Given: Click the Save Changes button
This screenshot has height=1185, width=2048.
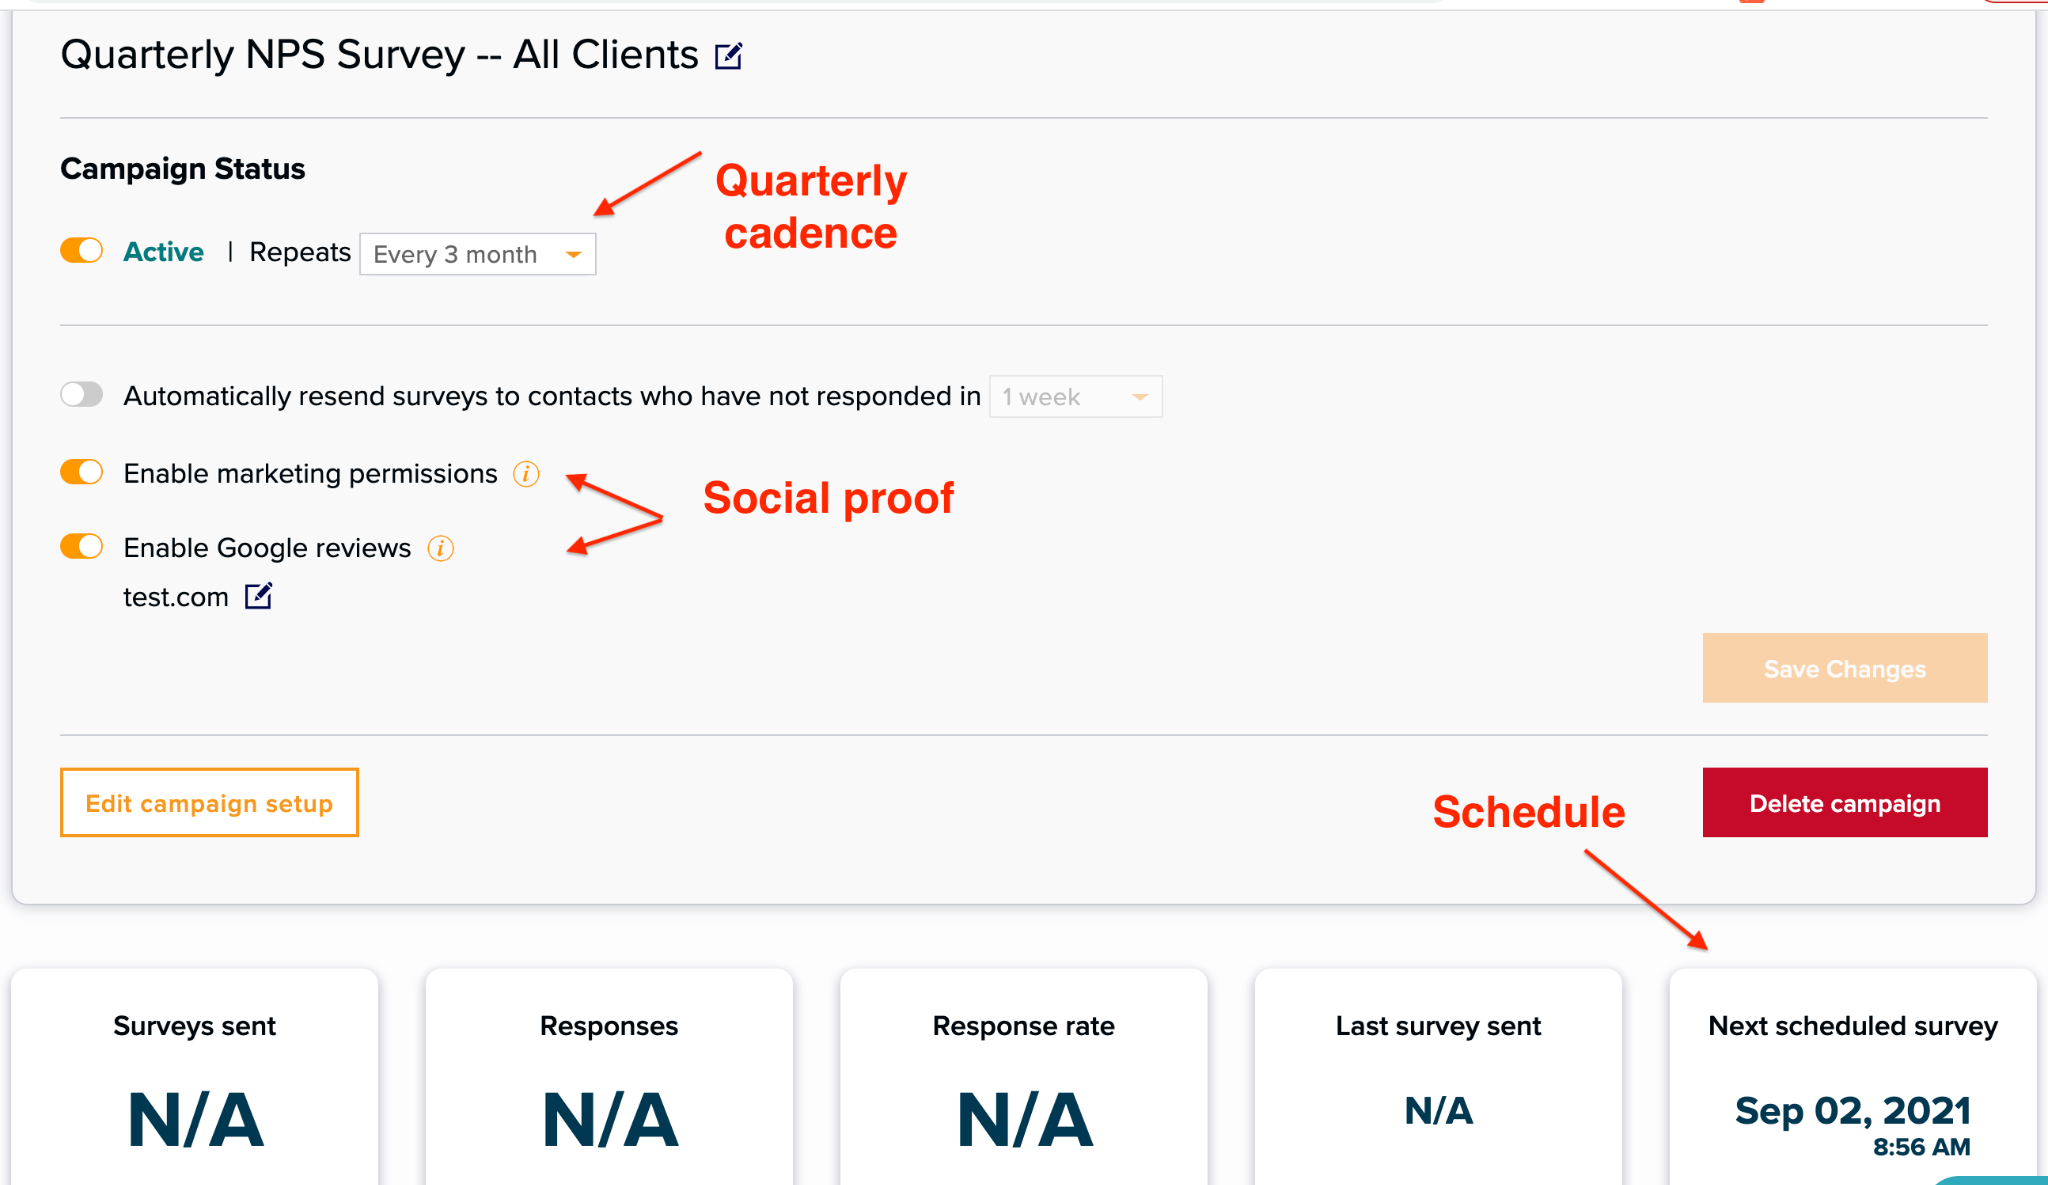Looking at the screenshot, I should point(1844,668).
